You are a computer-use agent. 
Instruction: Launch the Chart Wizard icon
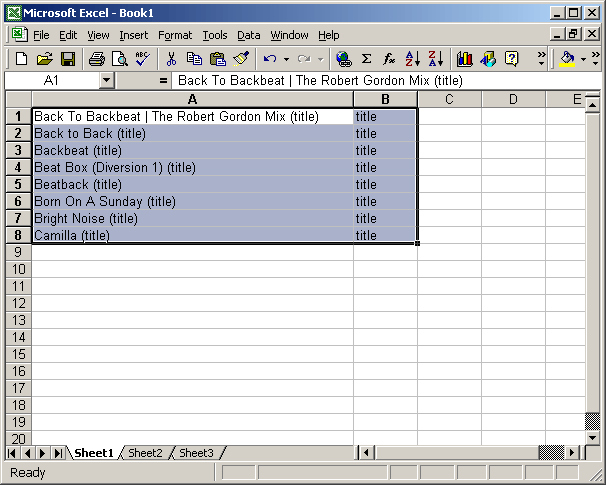point(464,59)
